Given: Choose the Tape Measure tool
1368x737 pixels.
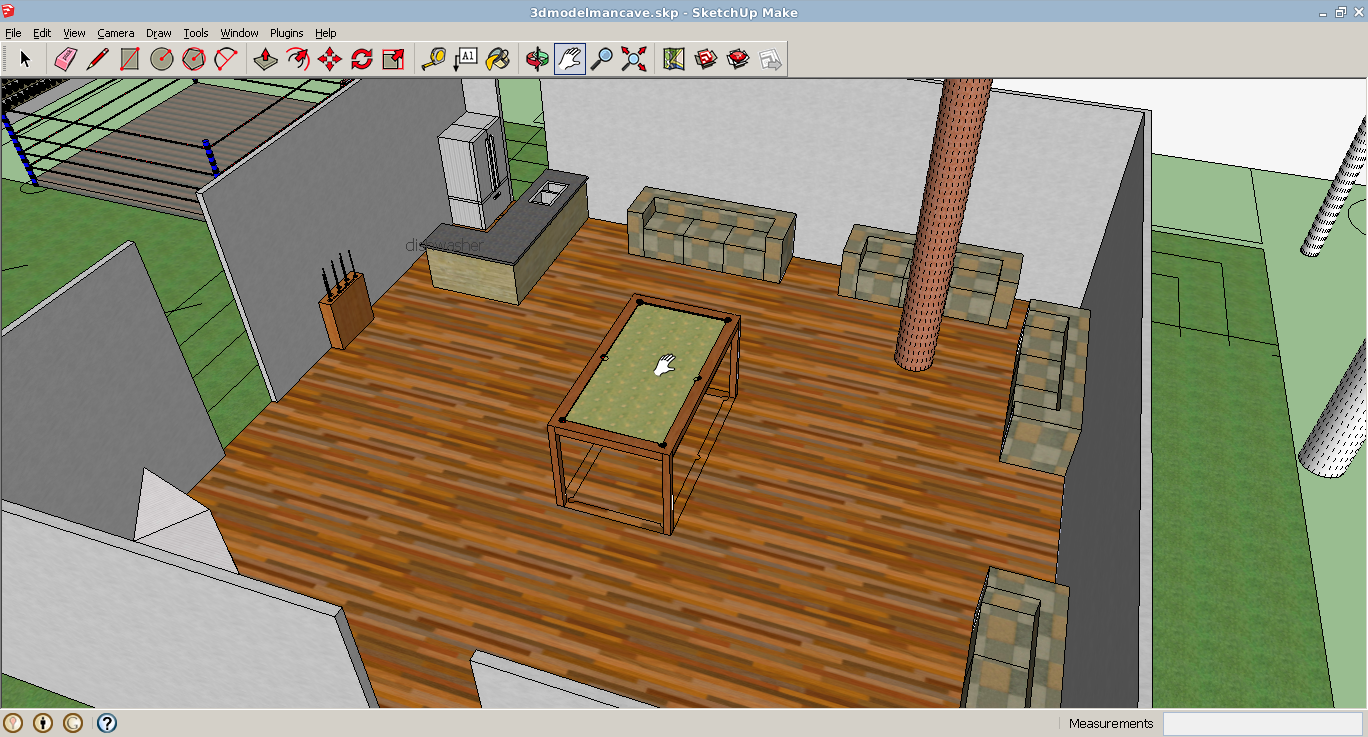Looking at the screenshot, I should click(433, 59).
